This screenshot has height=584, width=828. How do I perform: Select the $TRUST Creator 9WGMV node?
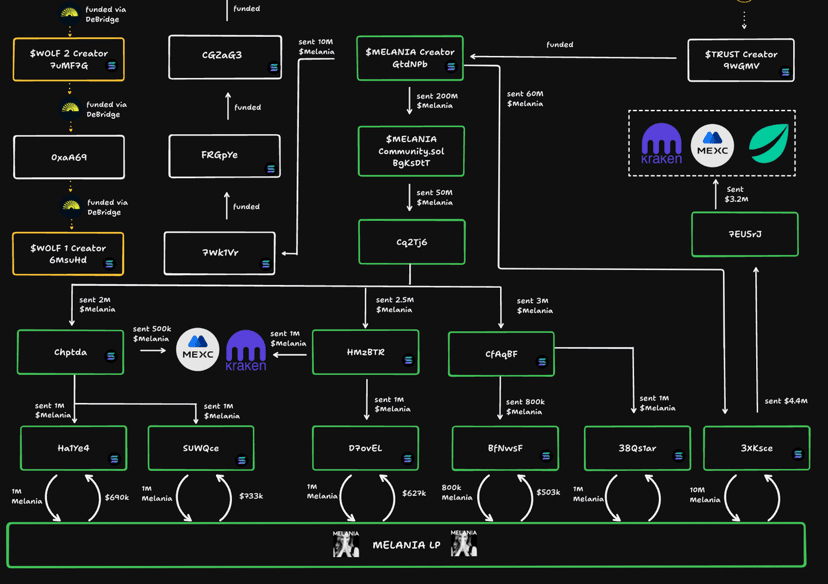point(741,60)
